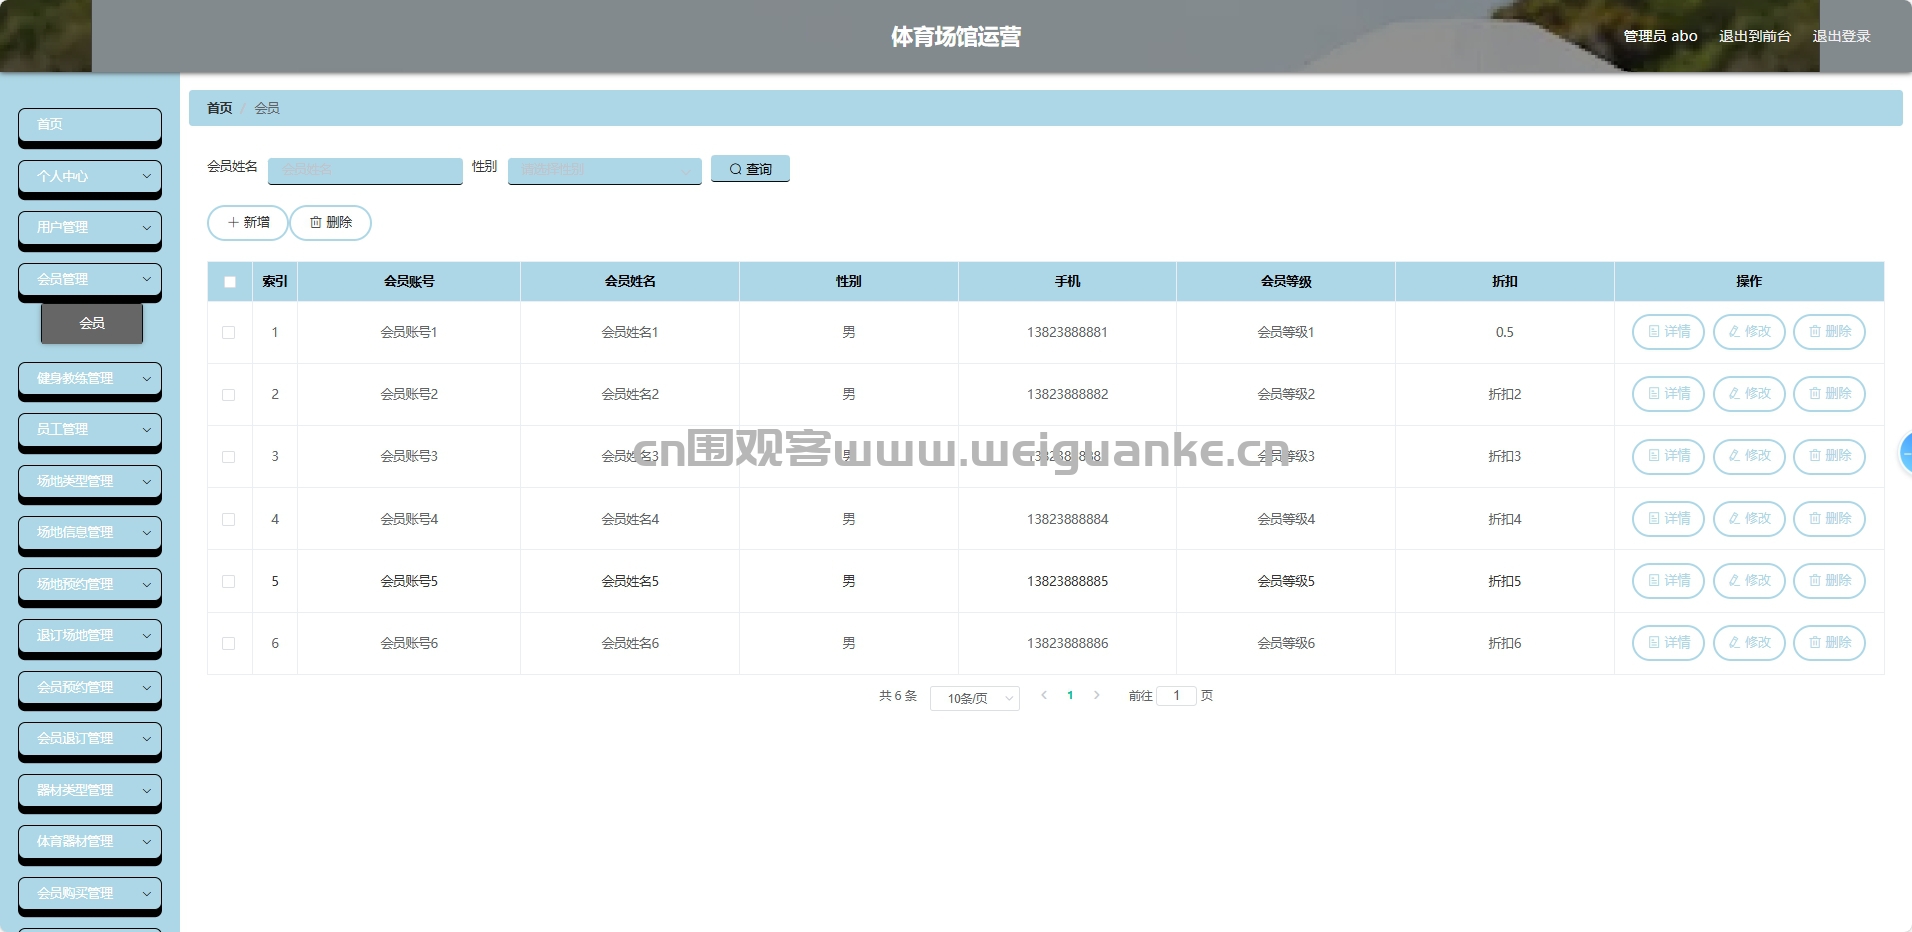Select page 1 in pagination
The height and width of the screenshot is (932, 1912).
(1070, 695)
